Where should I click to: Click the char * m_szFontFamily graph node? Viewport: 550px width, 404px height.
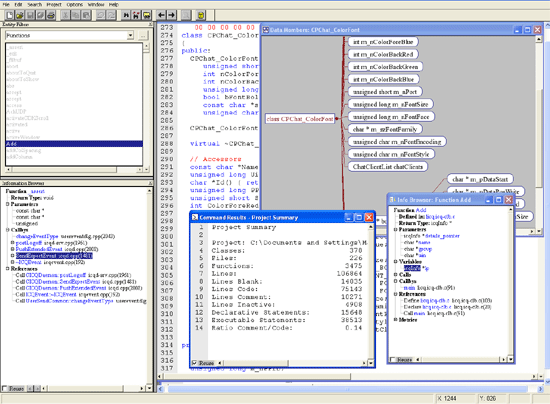coord(385,129)
